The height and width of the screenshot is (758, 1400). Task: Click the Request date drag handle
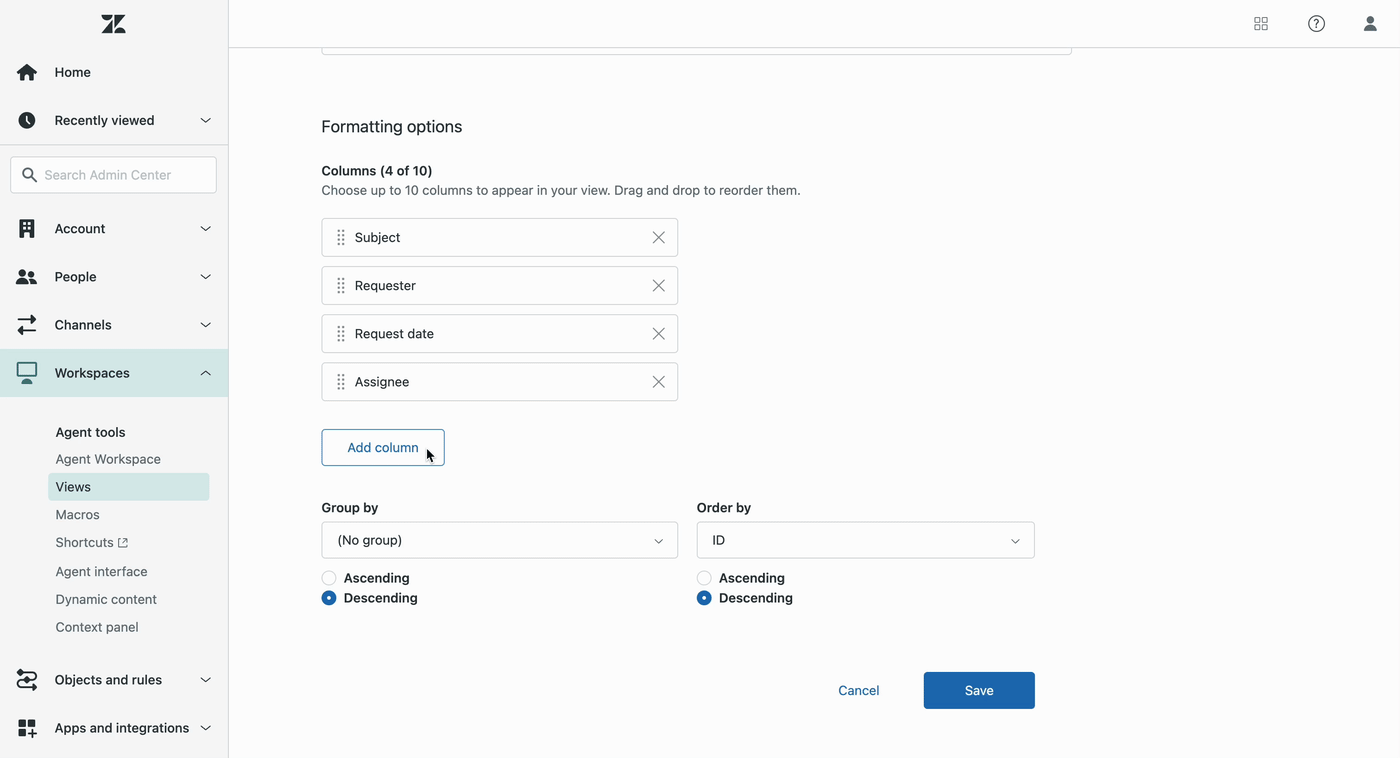point(341,334)
